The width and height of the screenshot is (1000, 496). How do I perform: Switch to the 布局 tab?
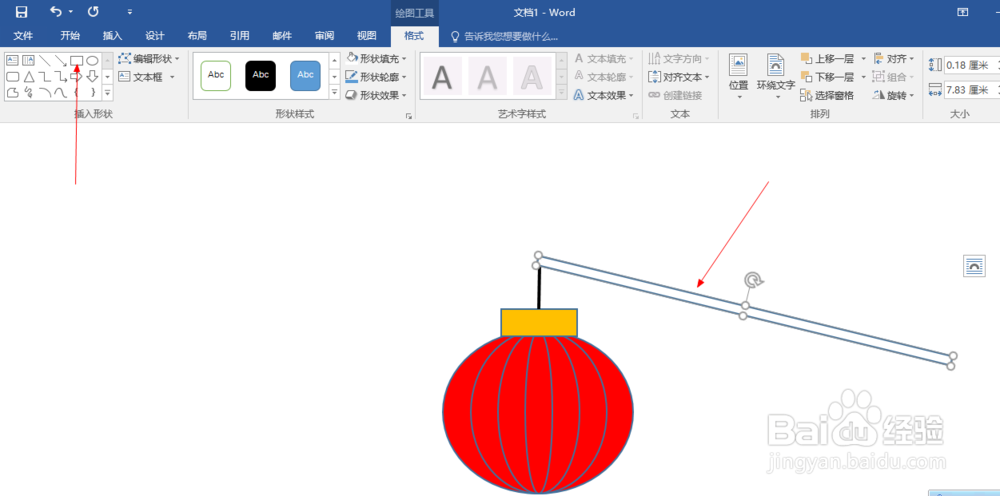(x=197, y=36)
